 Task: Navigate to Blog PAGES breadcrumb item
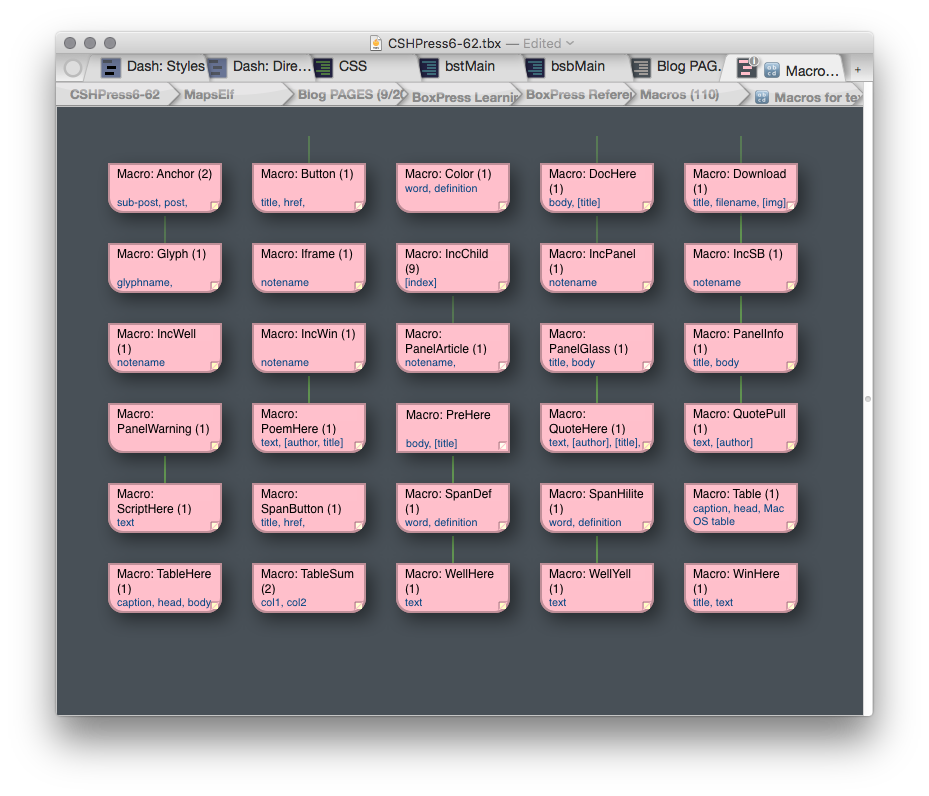tap(351, 95)
